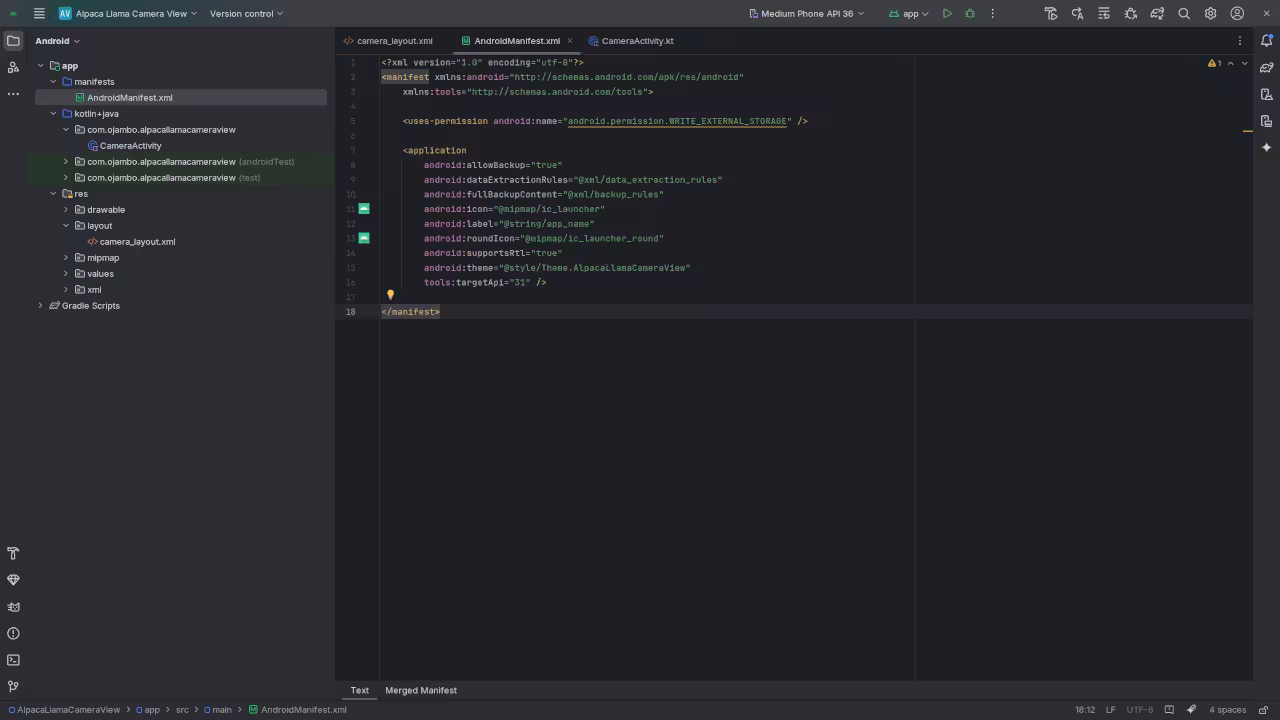
Task: Open the Running Devices tool window
Action: click(1266, 121)
